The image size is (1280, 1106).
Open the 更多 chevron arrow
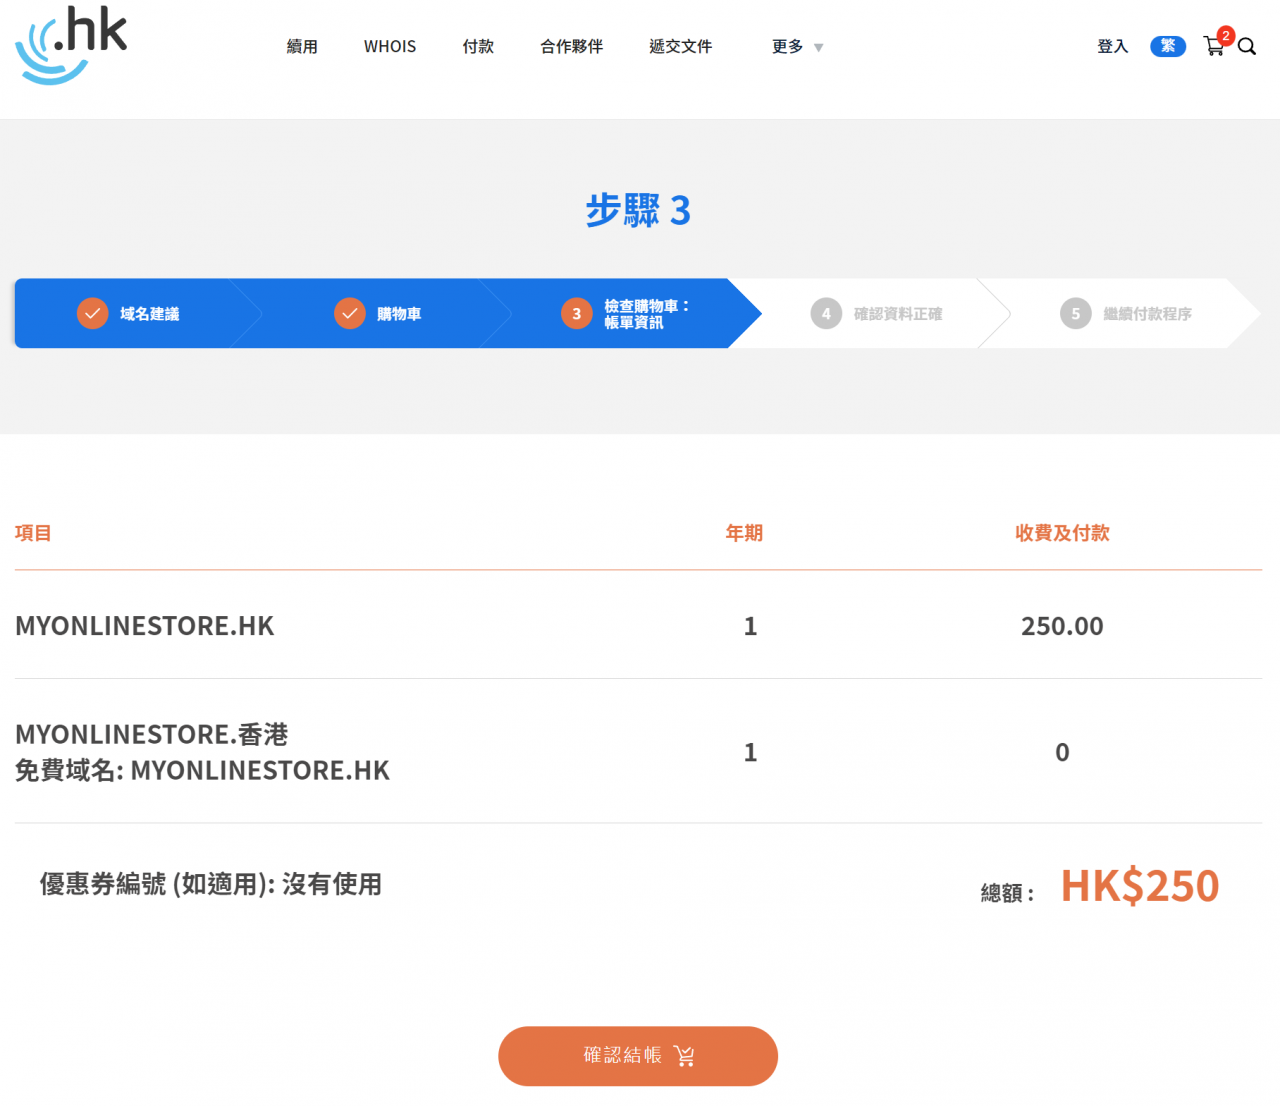tap(818, 47)
